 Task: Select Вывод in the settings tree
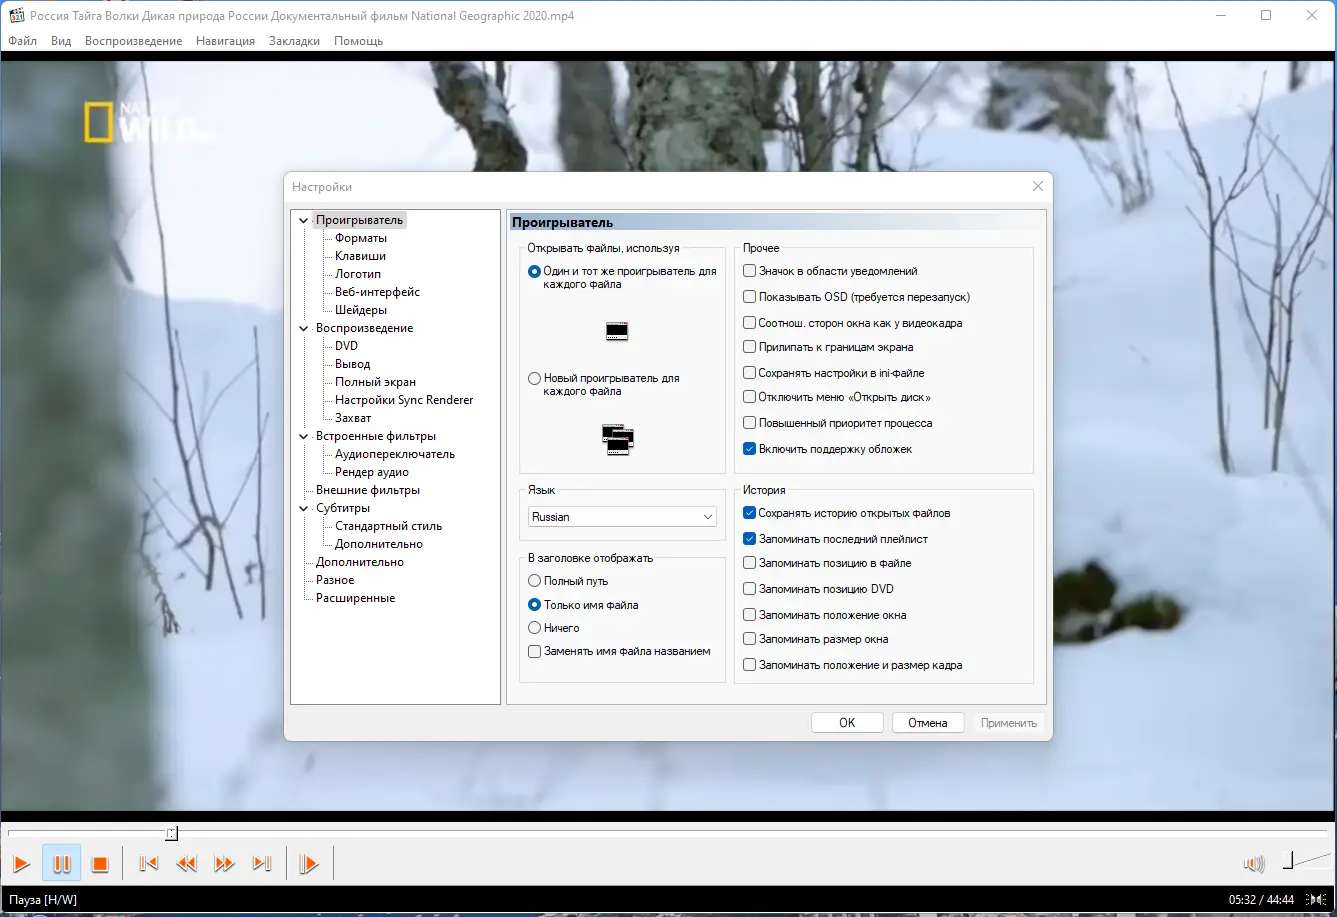(352, 364)
